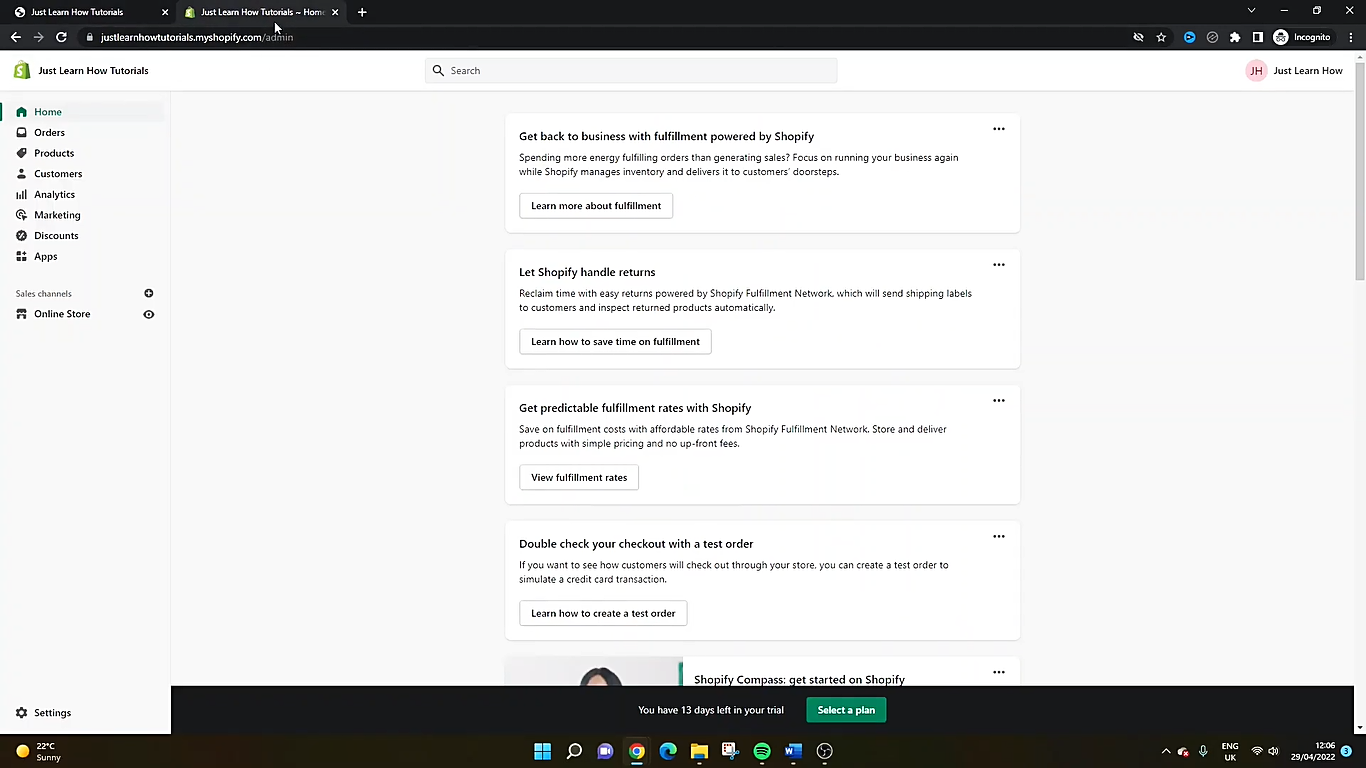Reload the current page
Viewport: 1366px width, 768px height.
click(61, 37)
